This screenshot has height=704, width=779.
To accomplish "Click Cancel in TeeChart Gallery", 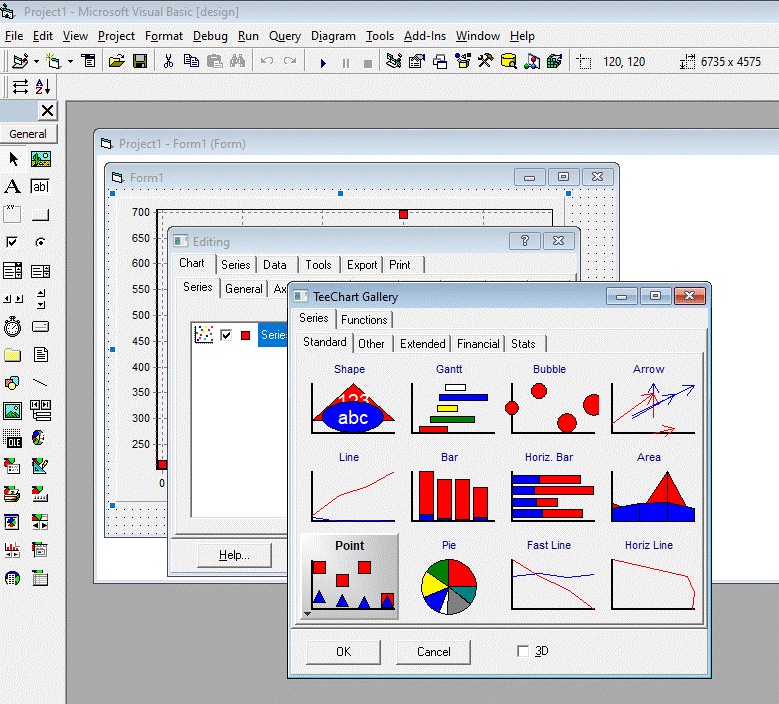I will coord(433,651).
